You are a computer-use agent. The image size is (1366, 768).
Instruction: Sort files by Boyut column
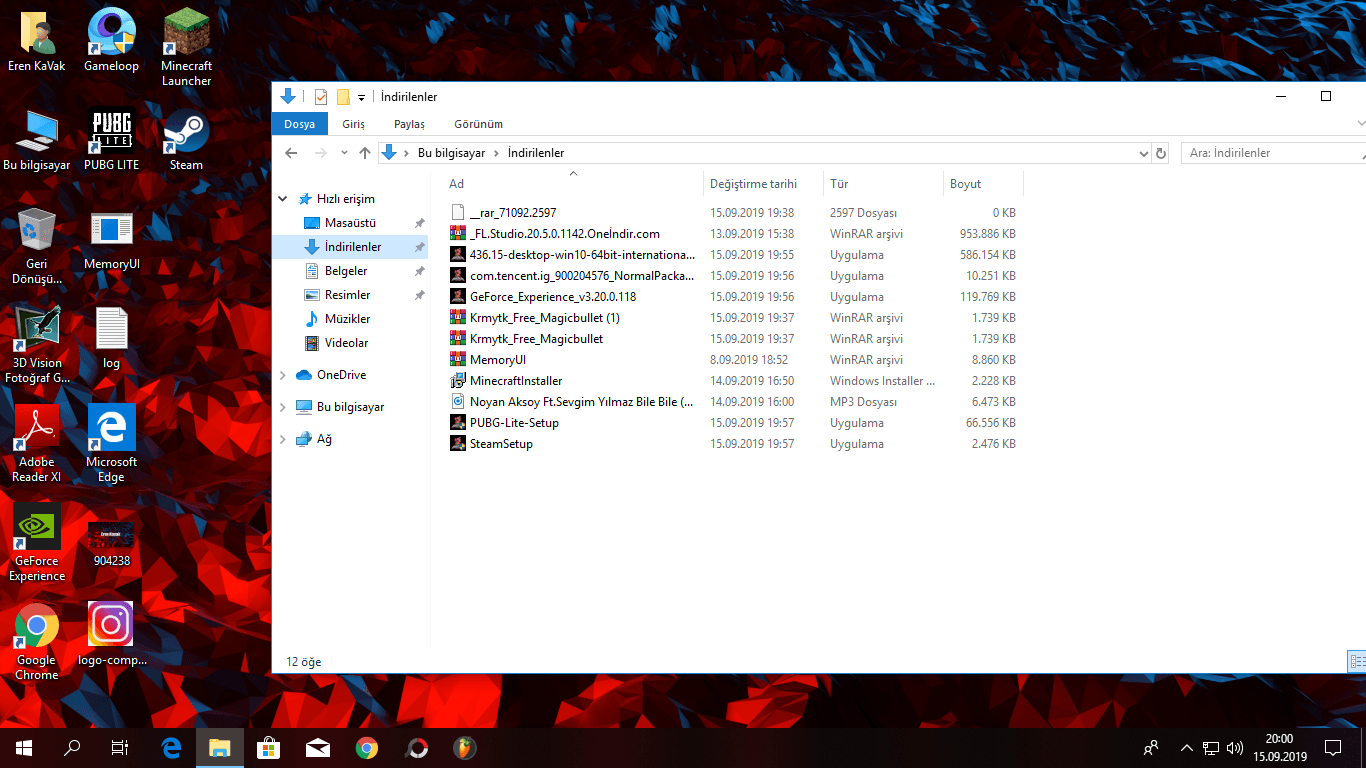pos(983,184)
